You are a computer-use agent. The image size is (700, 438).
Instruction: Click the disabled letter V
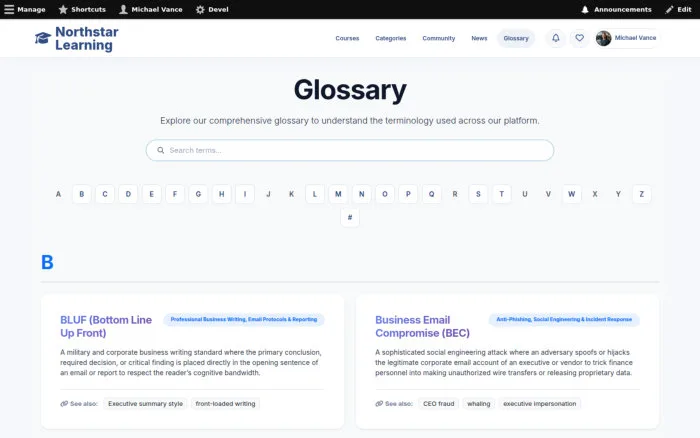pyautogui.click(x=548, y=194)
